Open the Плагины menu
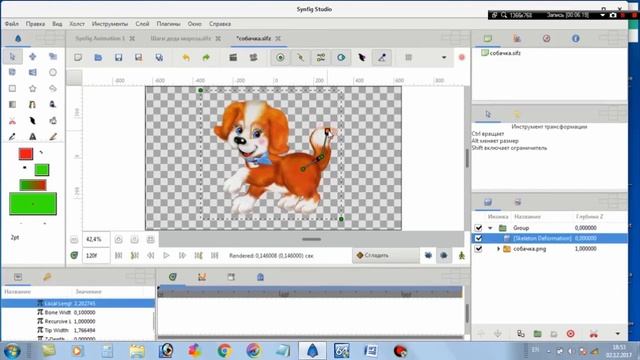640x360 pixels. click(x=168, y=24)
